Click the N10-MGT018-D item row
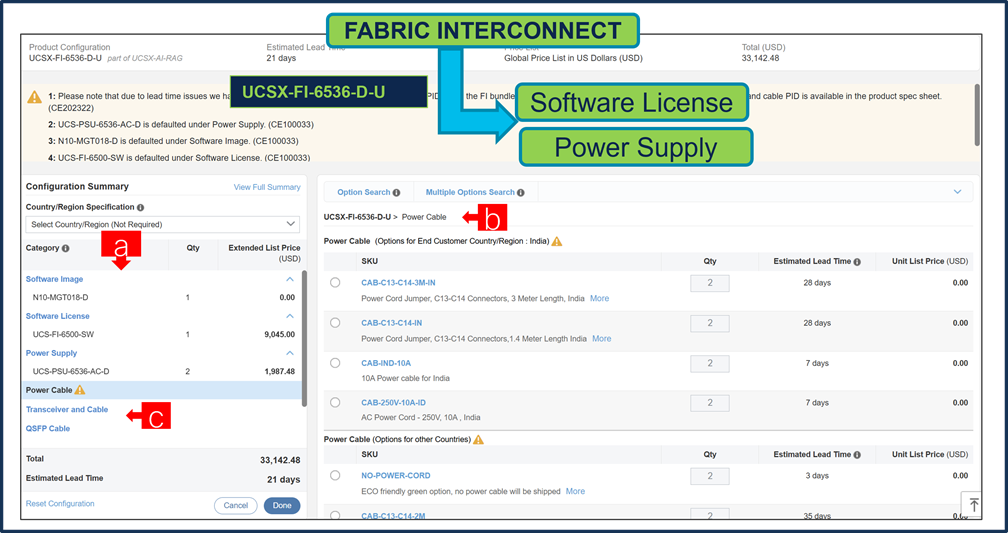 pyautogui.click(x=162, y=298)
